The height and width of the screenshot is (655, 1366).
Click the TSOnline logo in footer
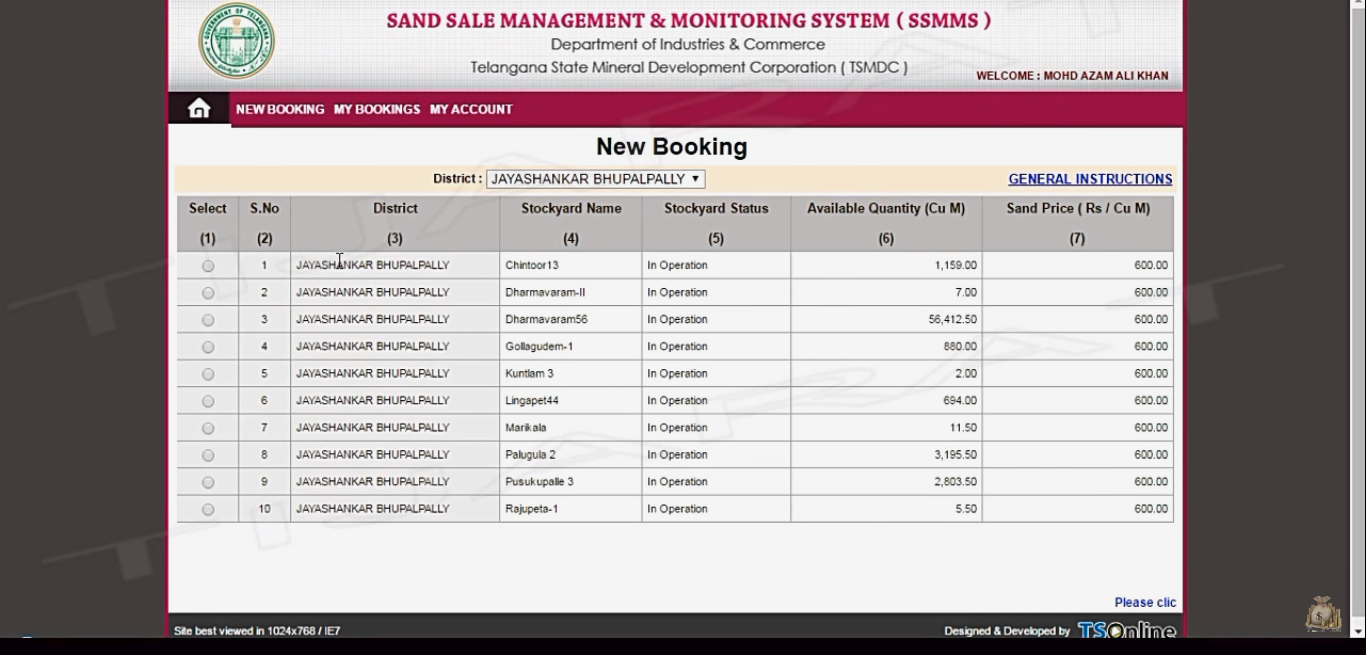[x=1126, y=630]
